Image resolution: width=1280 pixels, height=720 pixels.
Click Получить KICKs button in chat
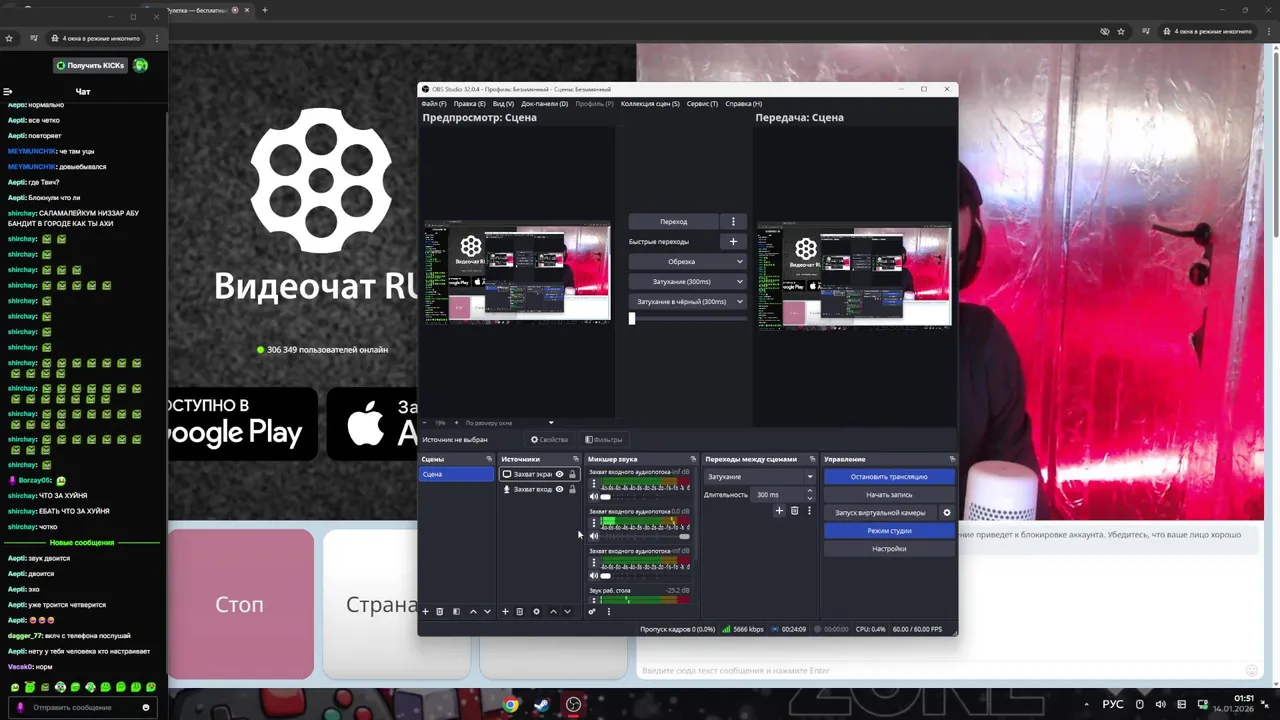tap(90, 66)
